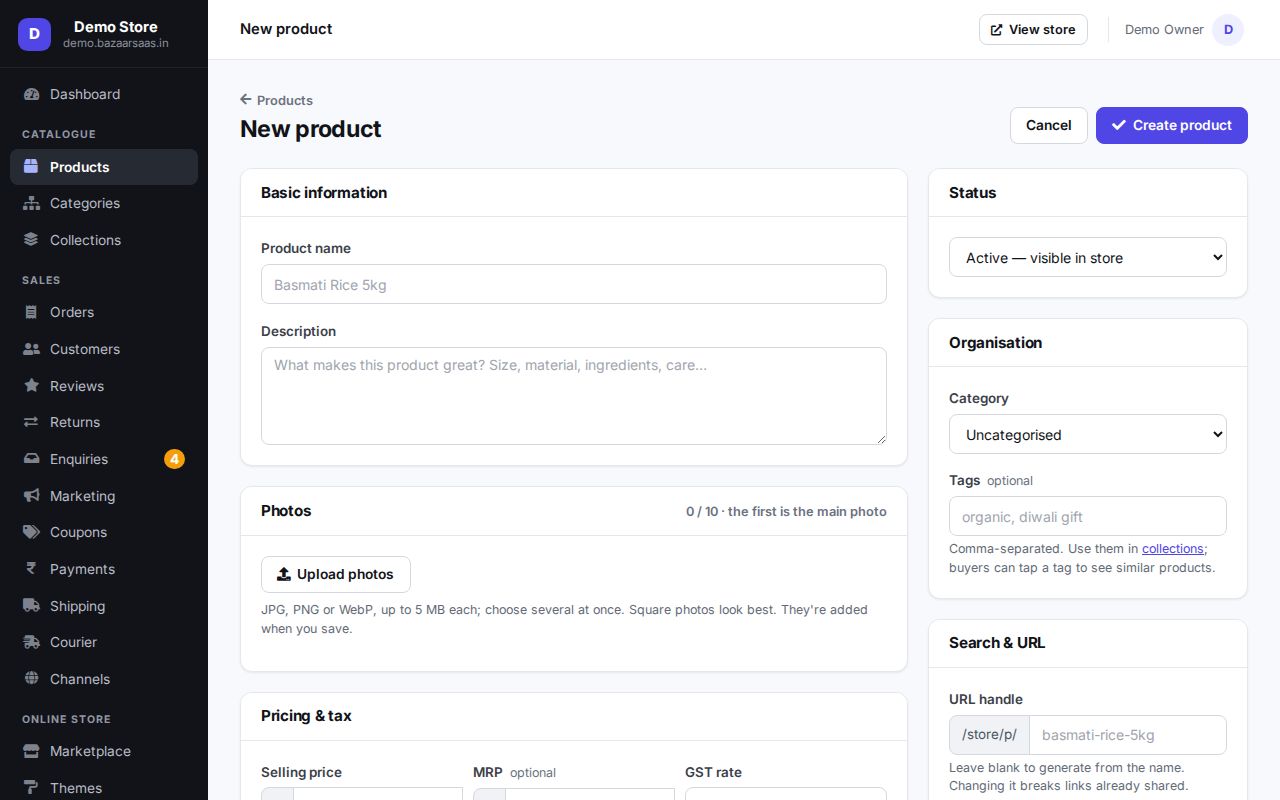This screenshot has height=800, width=1280.
Task: Click the Cancel button
Action: tap(1049, 125)
